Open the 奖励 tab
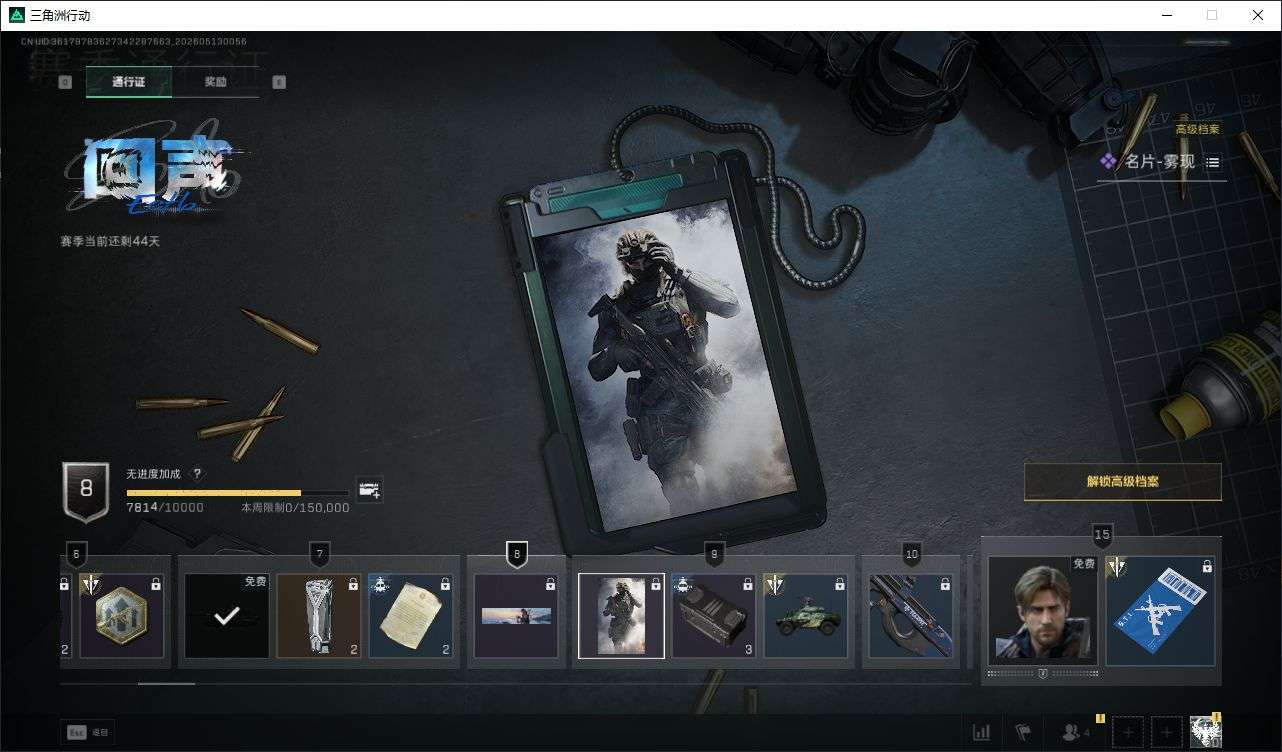Viewport: 1282px width, 752px height. coord(216,82)
